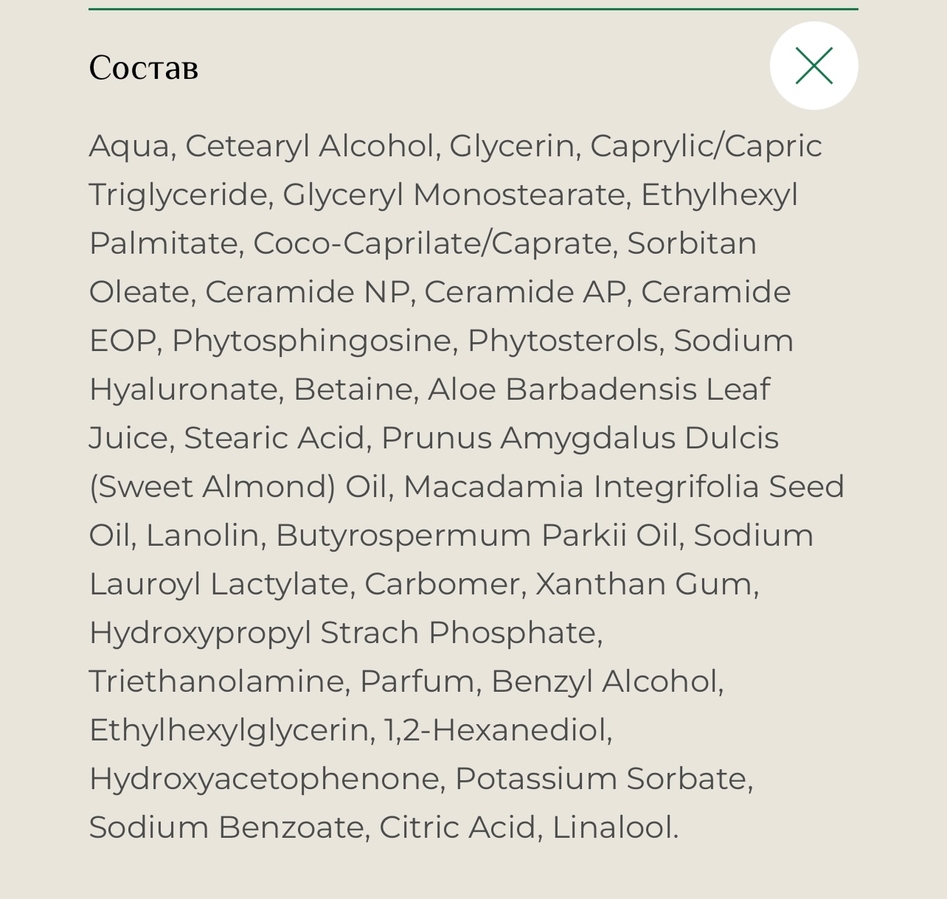Close the Состав ingredients panel
Image resolution: width=947 pixels, height=899 pixels.
tap(814, 66)
